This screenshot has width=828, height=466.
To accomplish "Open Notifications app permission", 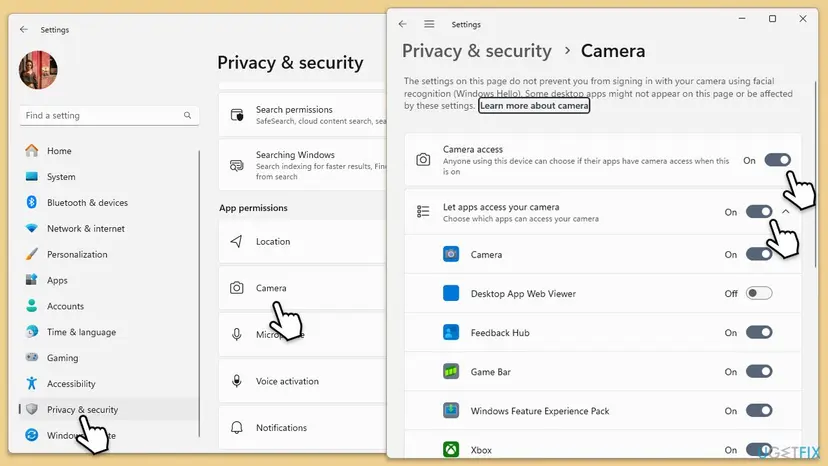I will click(303, 427).
